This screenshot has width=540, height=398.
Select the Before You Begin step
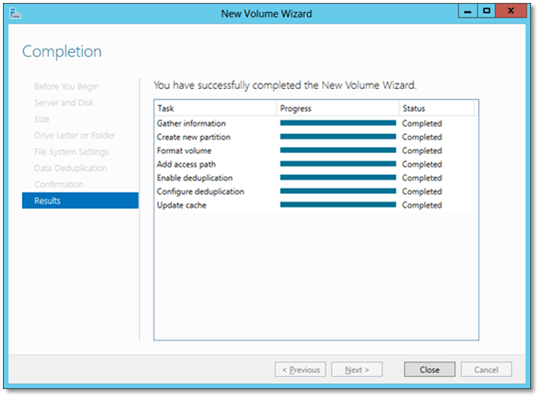(66, 86)
